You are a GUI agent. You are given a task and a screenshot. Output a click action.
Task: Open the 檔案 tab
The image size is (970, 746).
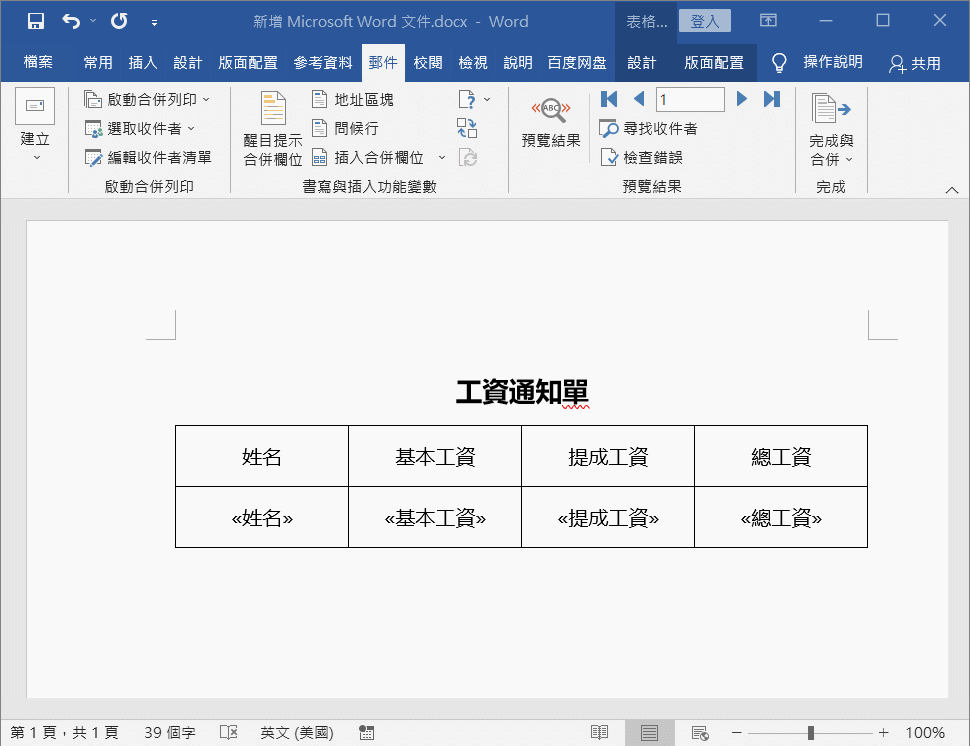(x=38, y=62)
